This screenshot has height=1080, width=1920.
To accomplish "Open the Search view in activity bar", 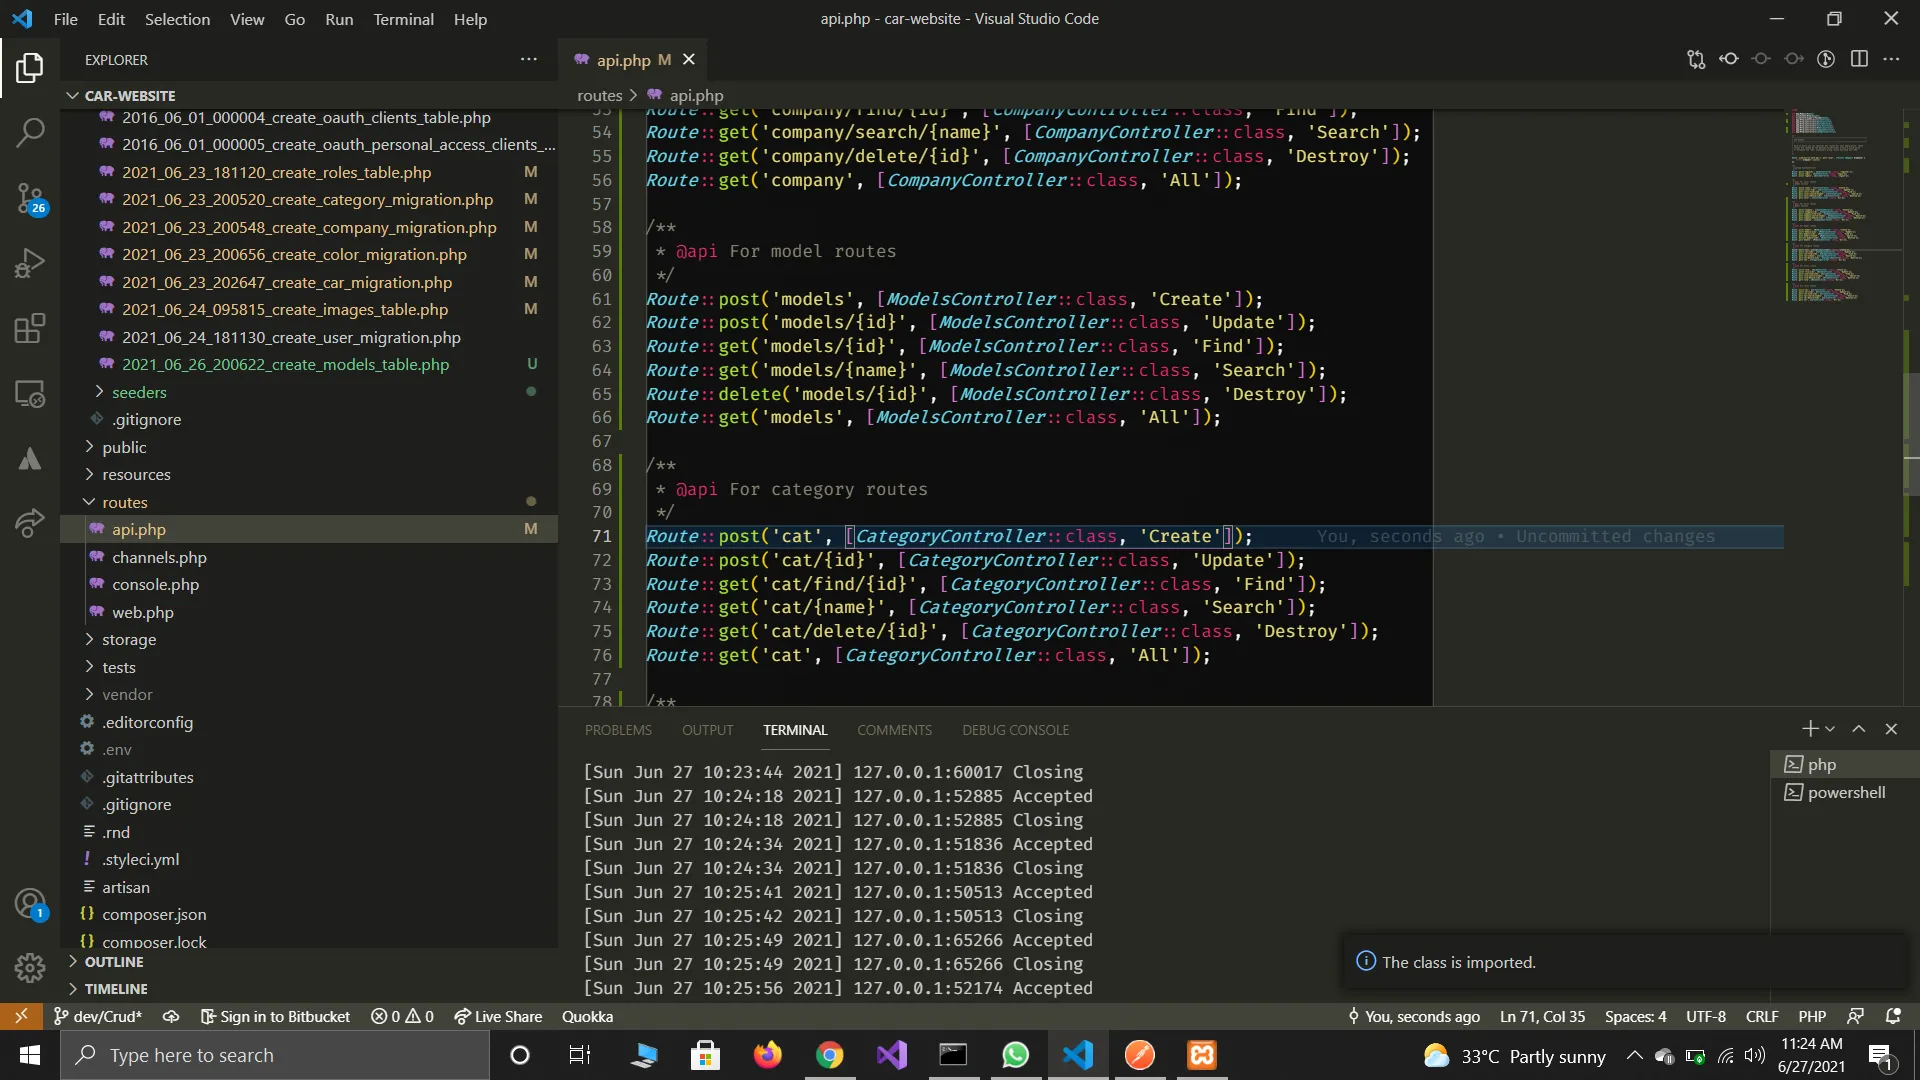I will click(x=30, y=132).
